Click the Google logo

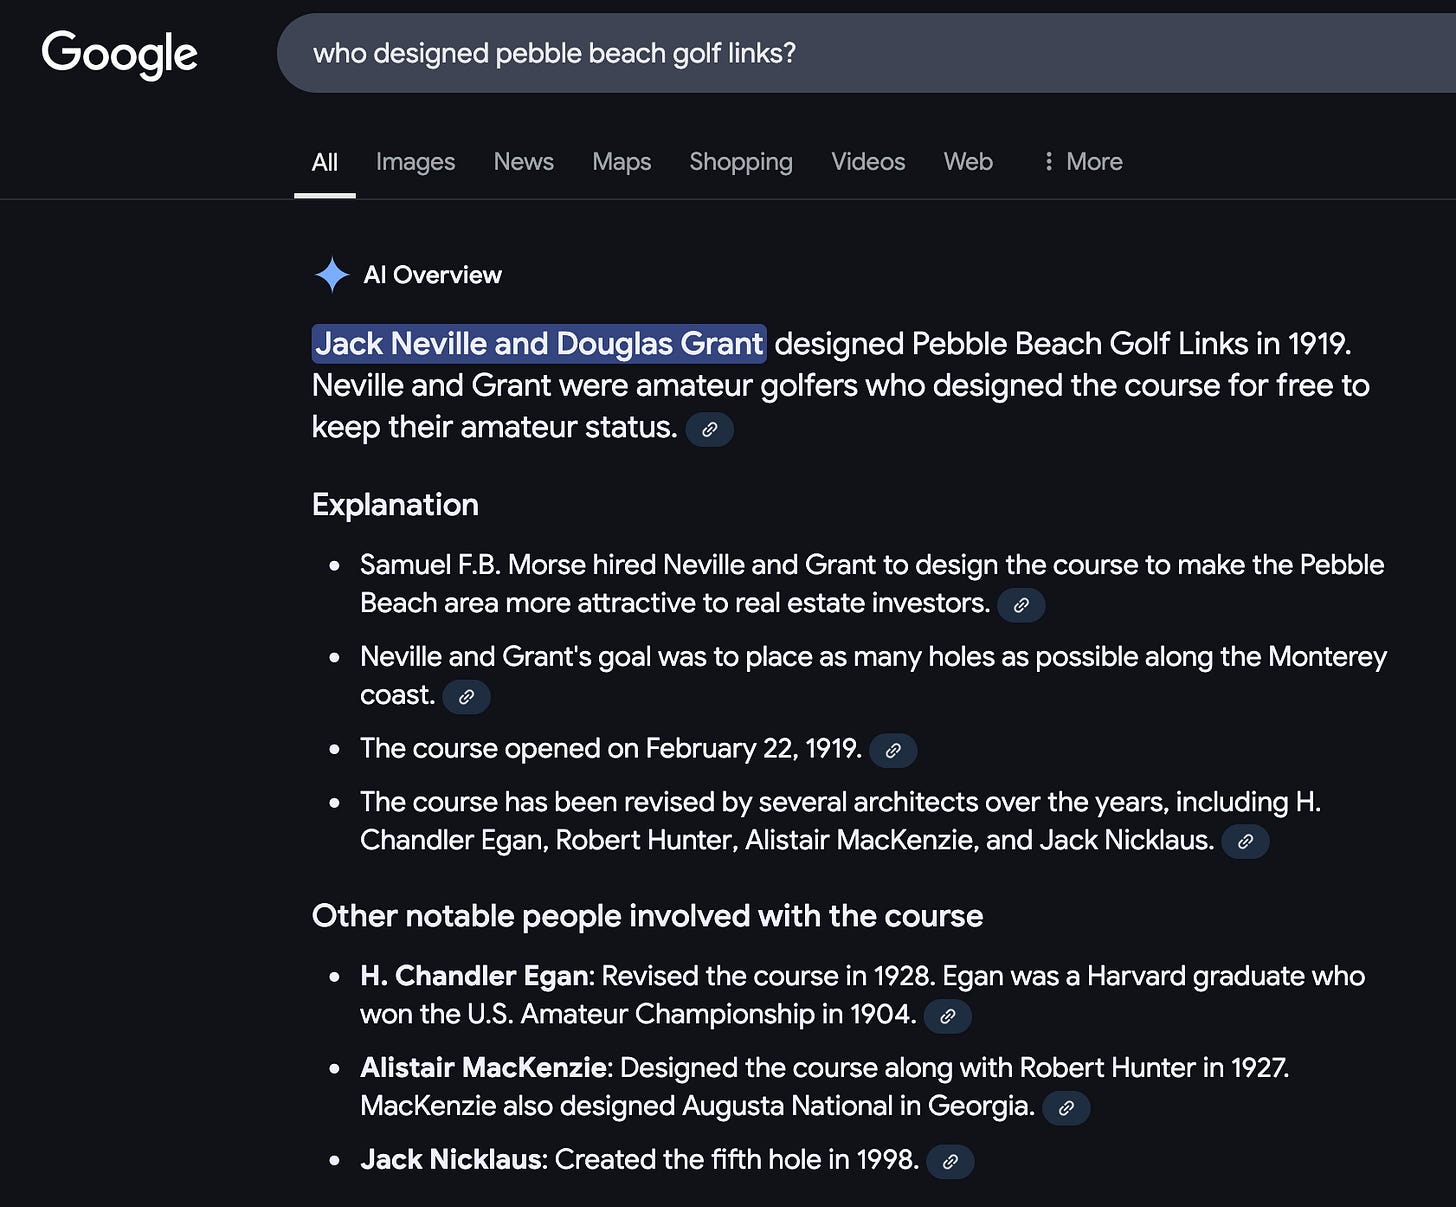click(x=119, y=54)
